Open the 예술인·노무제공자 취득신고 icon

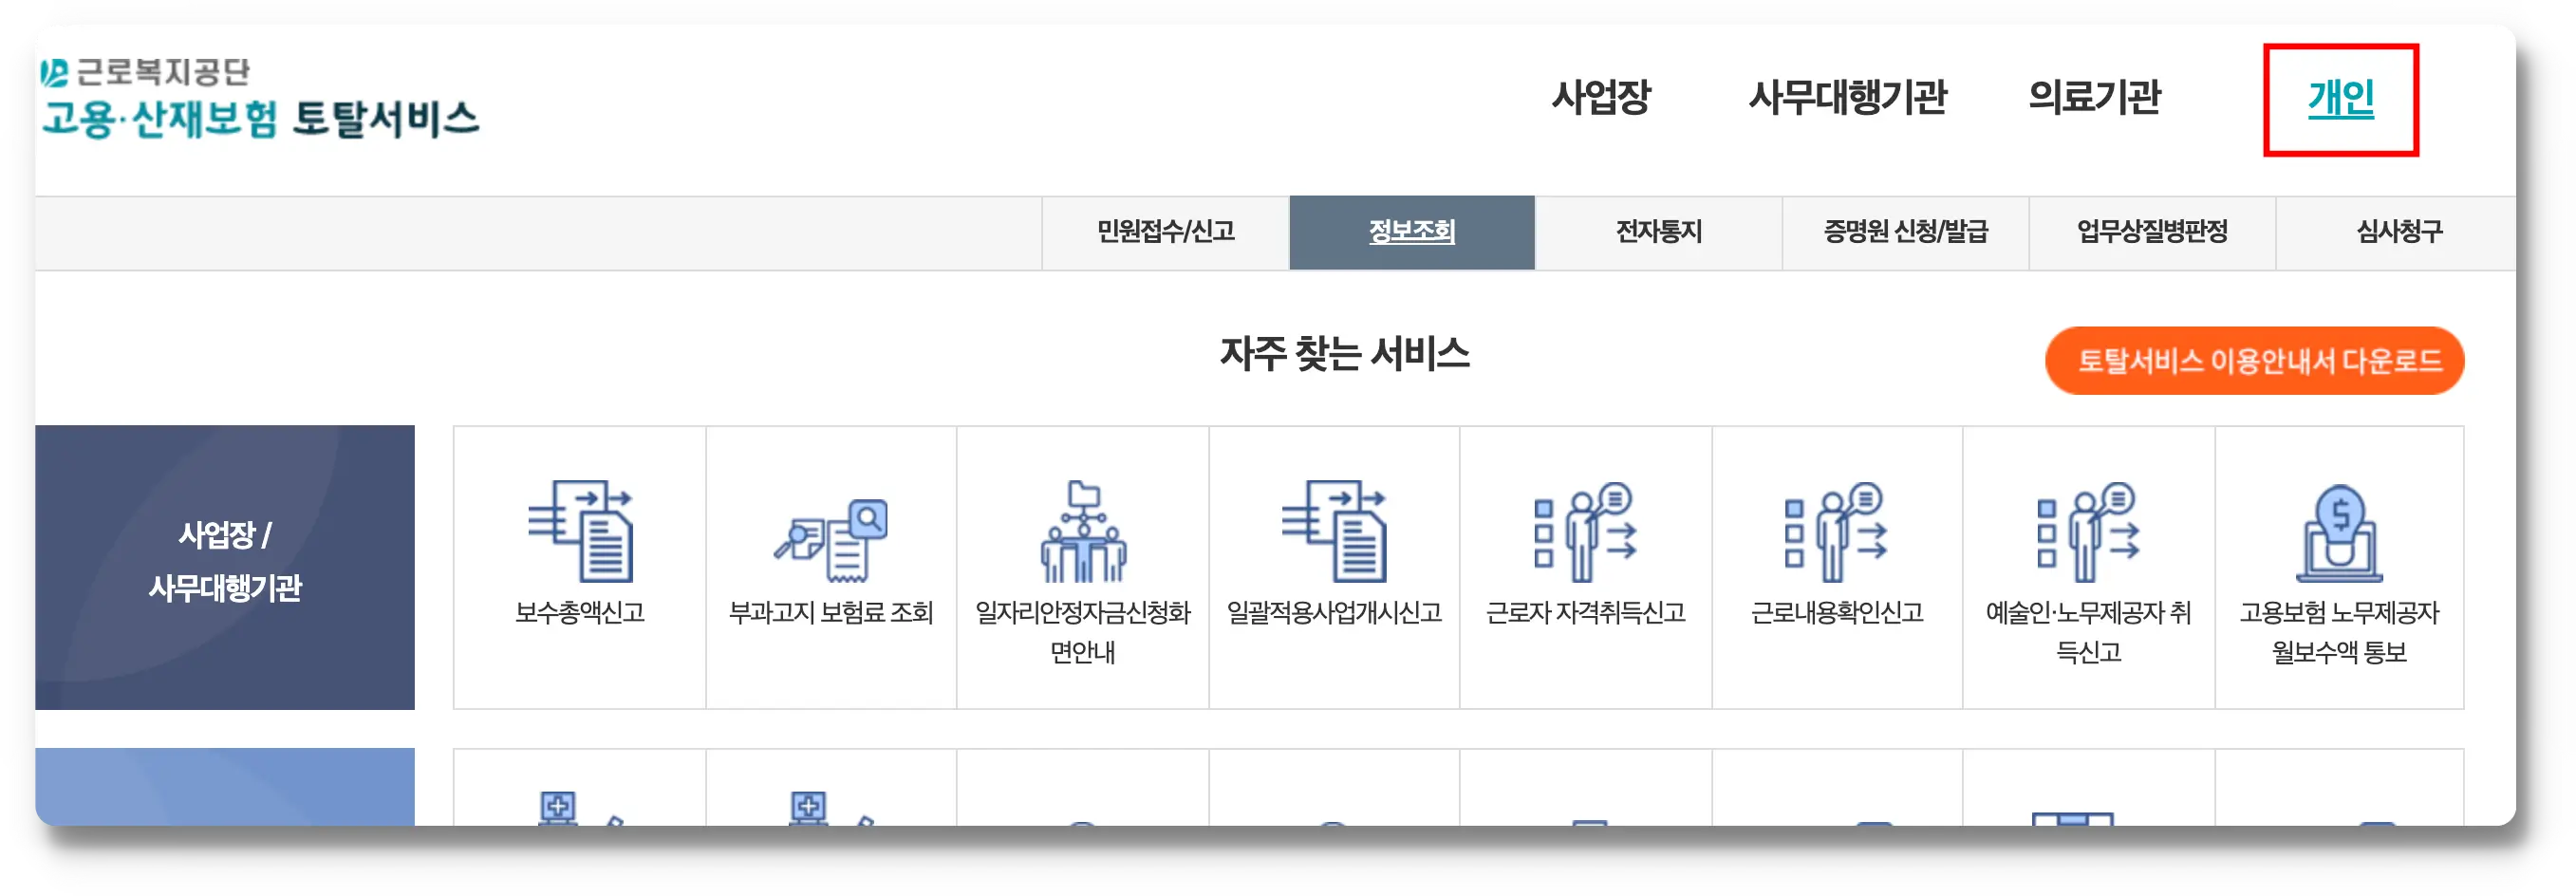pos(2088,532)
